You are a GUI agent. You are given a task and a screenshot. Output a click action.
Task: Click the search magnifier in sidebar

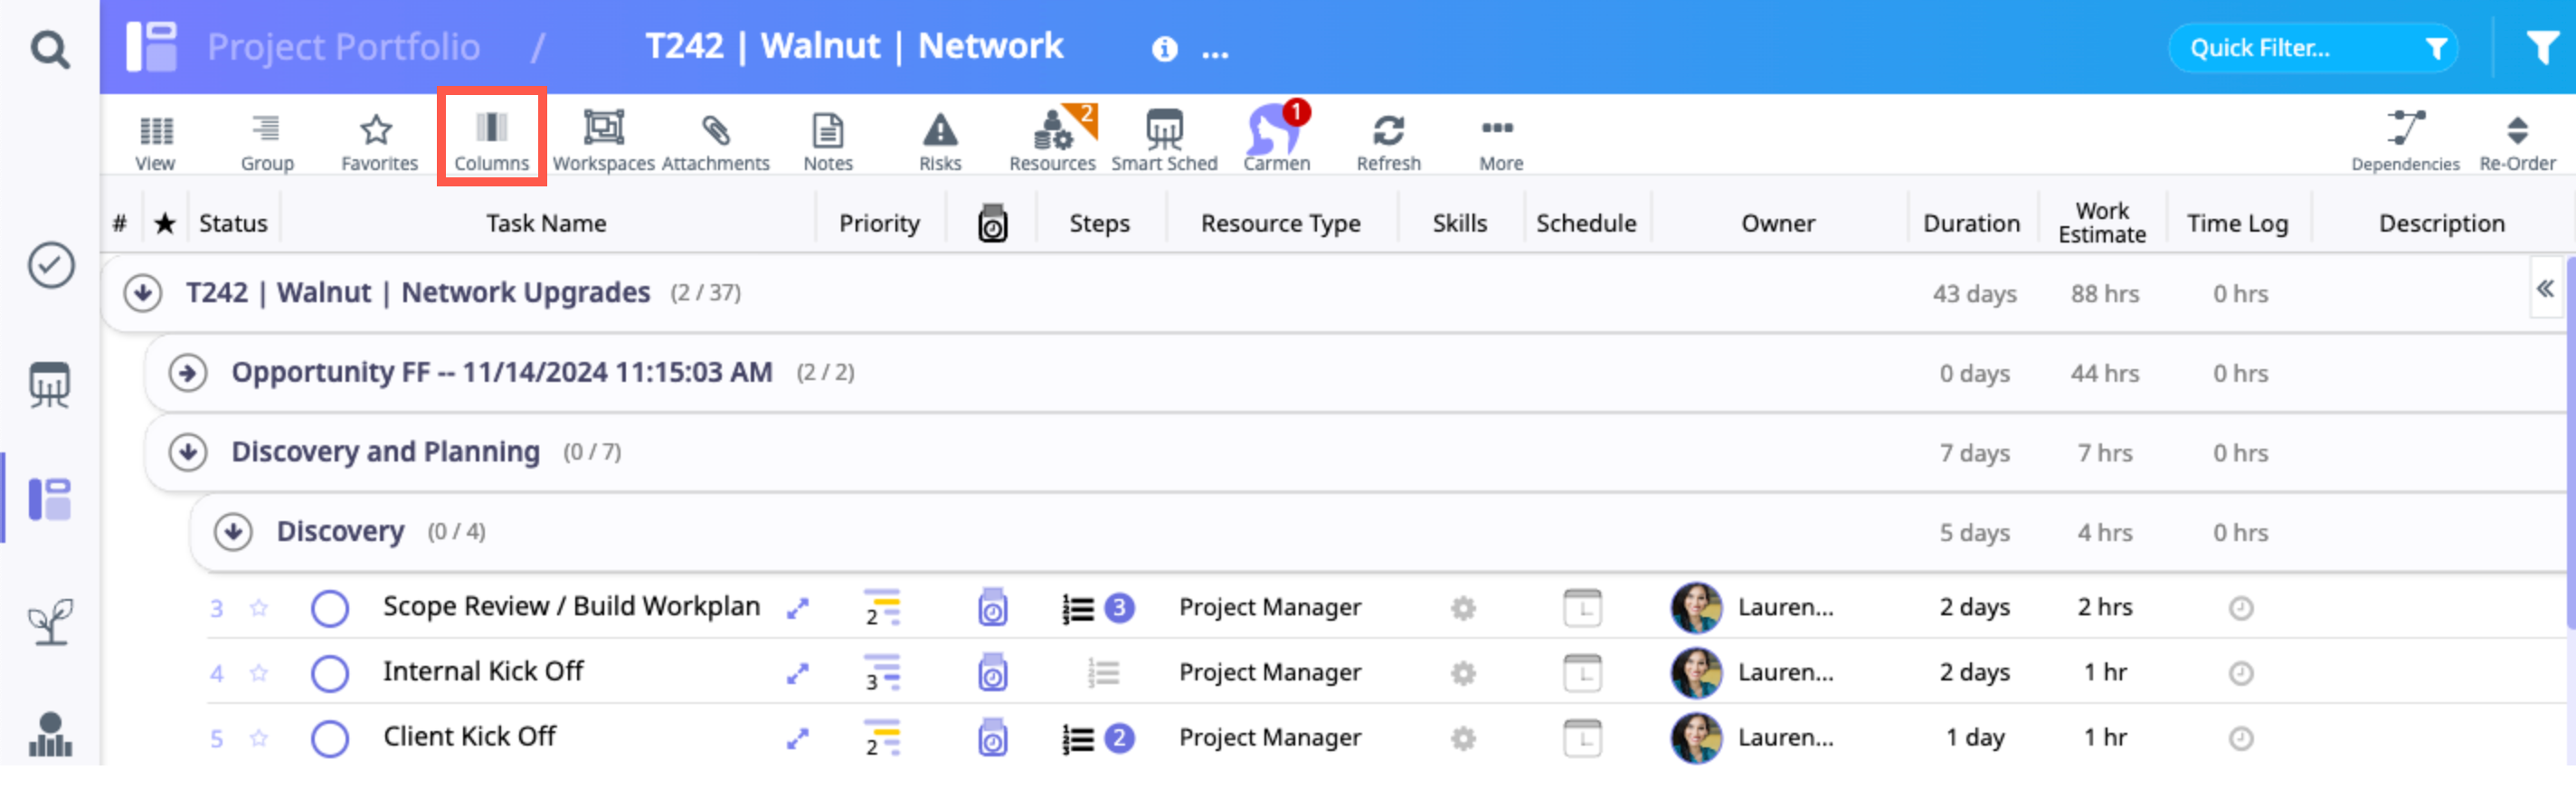pyautogui.click(x=50, y=48)
